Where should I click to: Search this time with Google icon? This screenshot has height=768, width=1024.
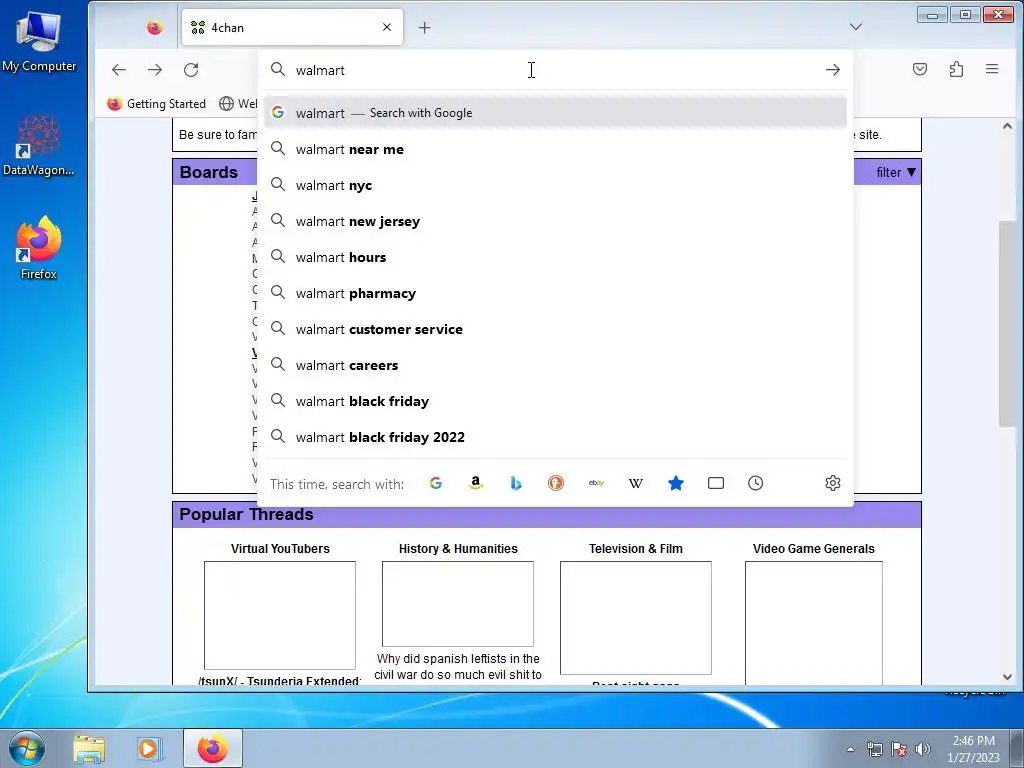[436, 483]
